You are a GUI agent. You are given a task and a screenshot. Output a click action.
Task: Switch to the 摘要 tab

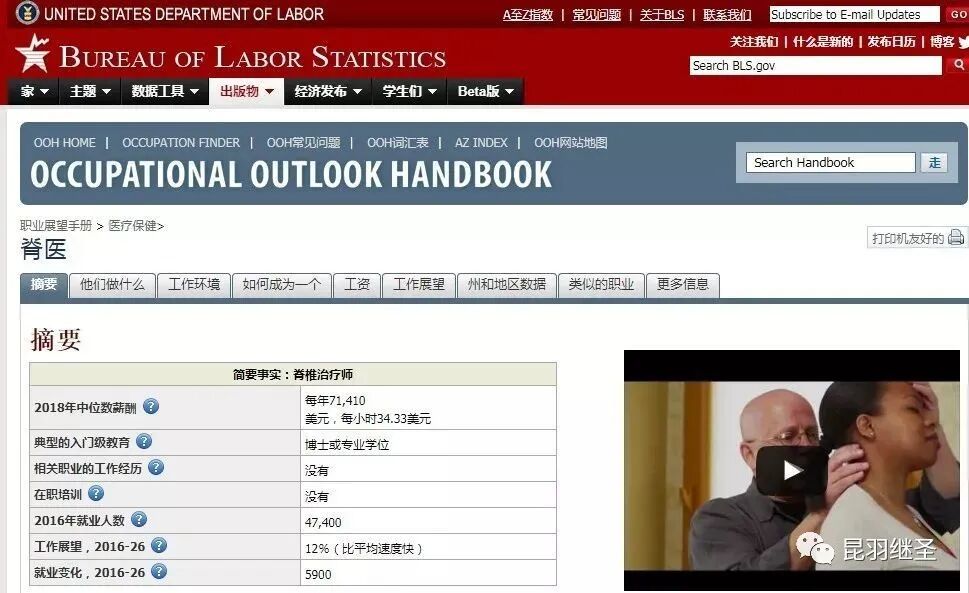pos(44,285)
